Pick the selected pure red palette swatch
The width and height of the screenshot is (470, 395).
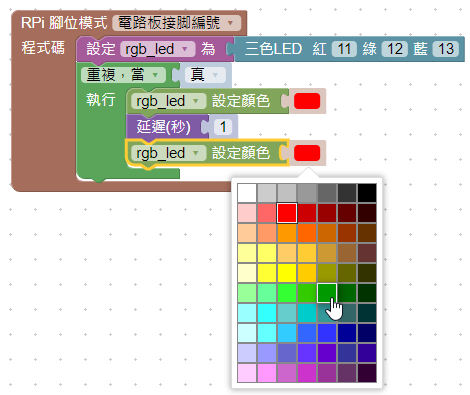[x=287, y=213]
